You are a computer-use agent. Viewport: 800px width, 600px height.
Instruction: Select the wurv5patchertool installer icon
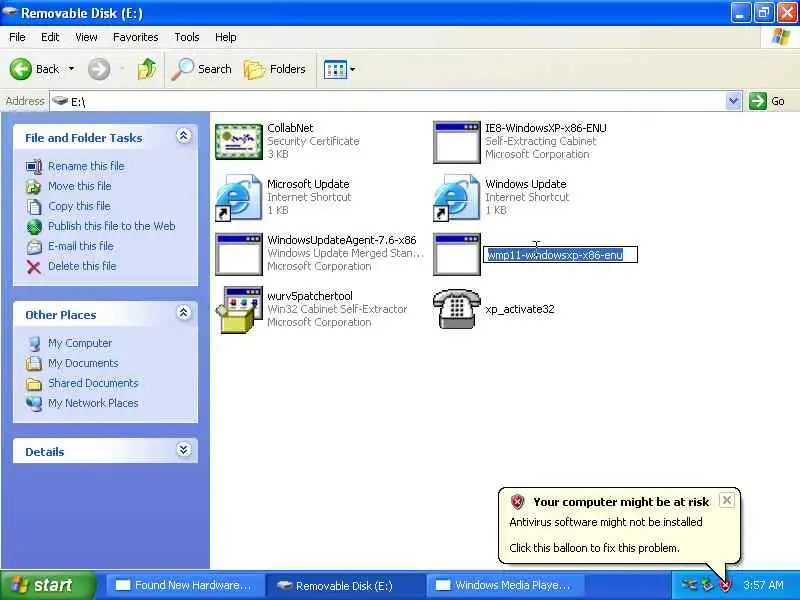tap(239, 310)
